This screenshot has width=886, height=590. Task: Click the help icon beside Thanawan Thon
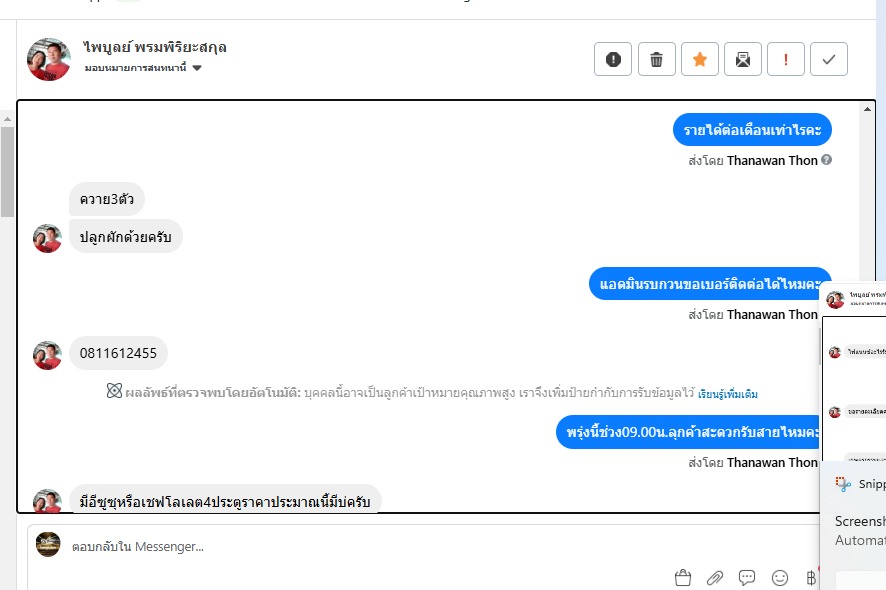pos(826,160)
